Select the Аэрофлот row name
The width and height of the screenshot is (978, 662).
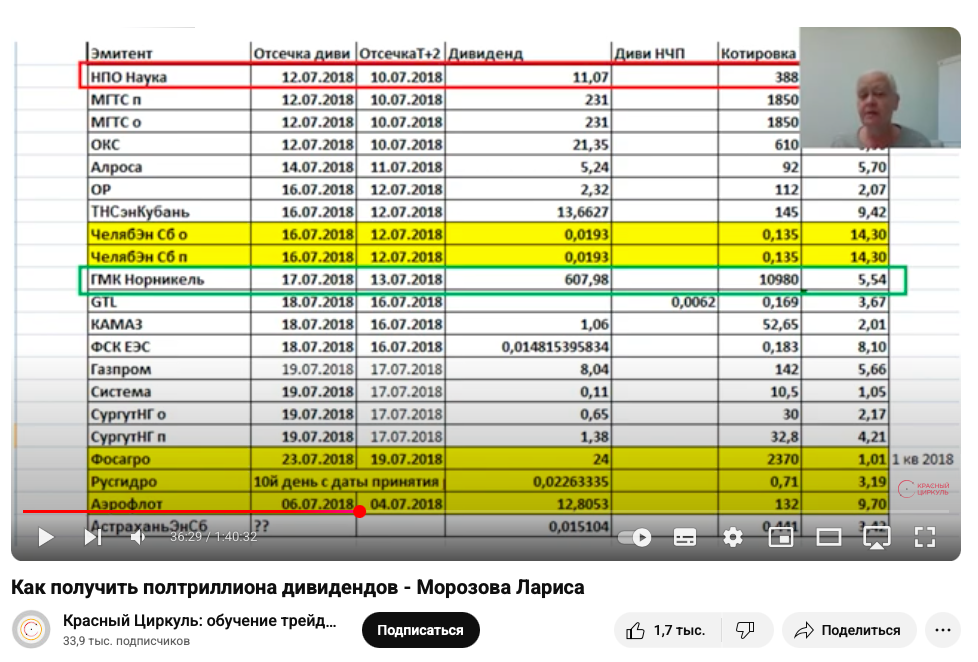127,504
